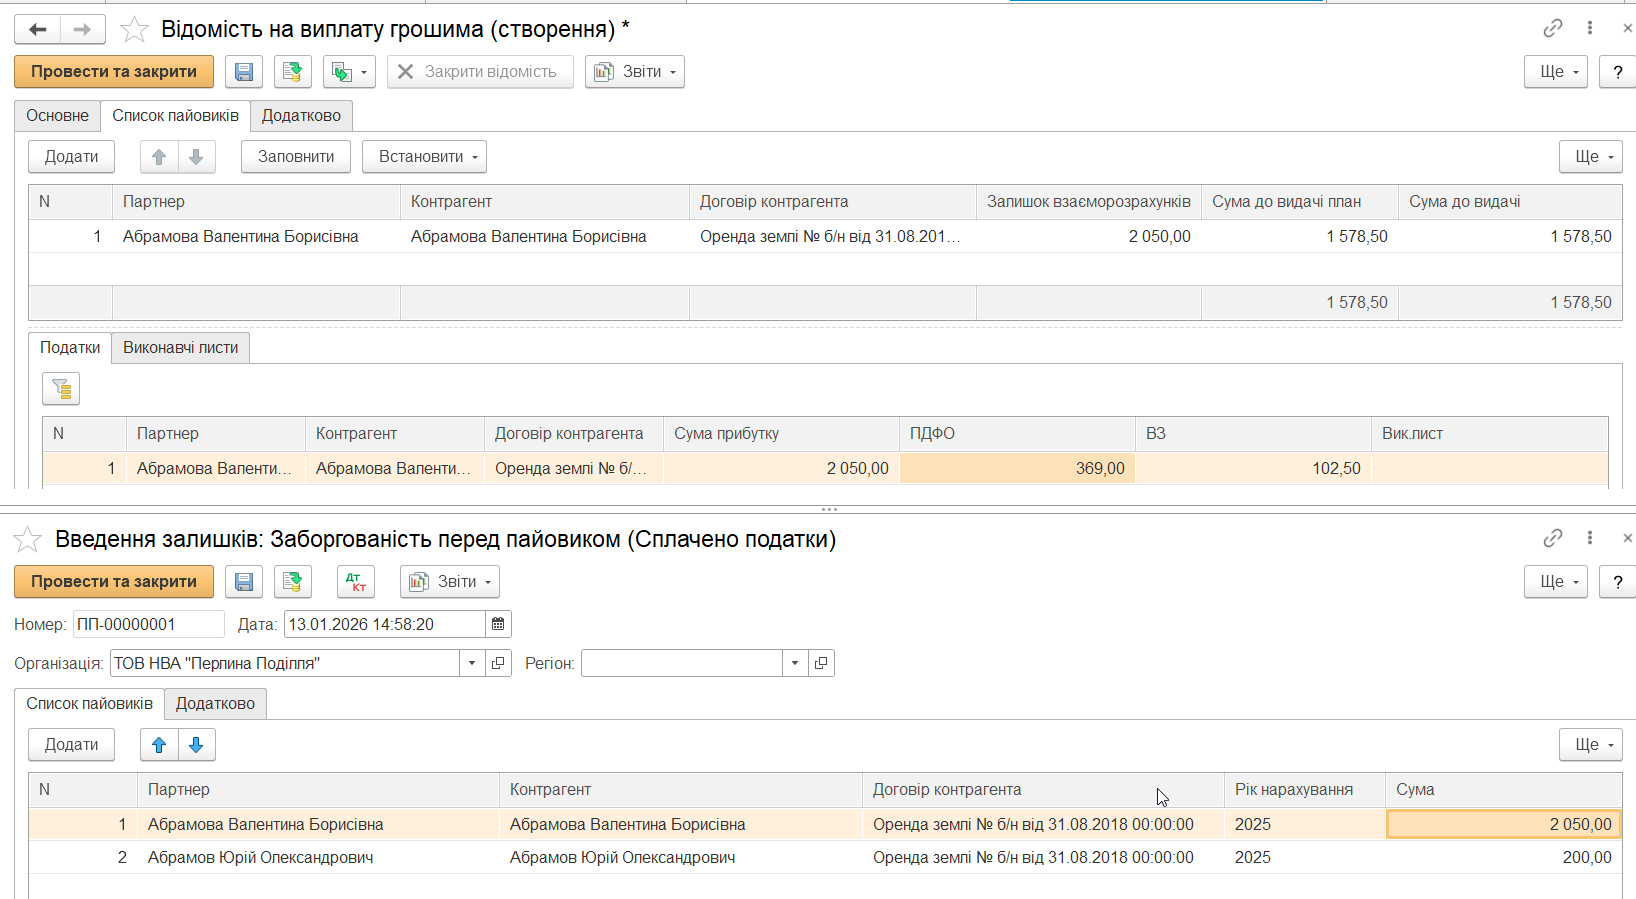This screenshot has width=1636, height=899.
Task: Click Провести та закрити in the Відомість form
Action: pyautogui.click(x=114, y=72)
